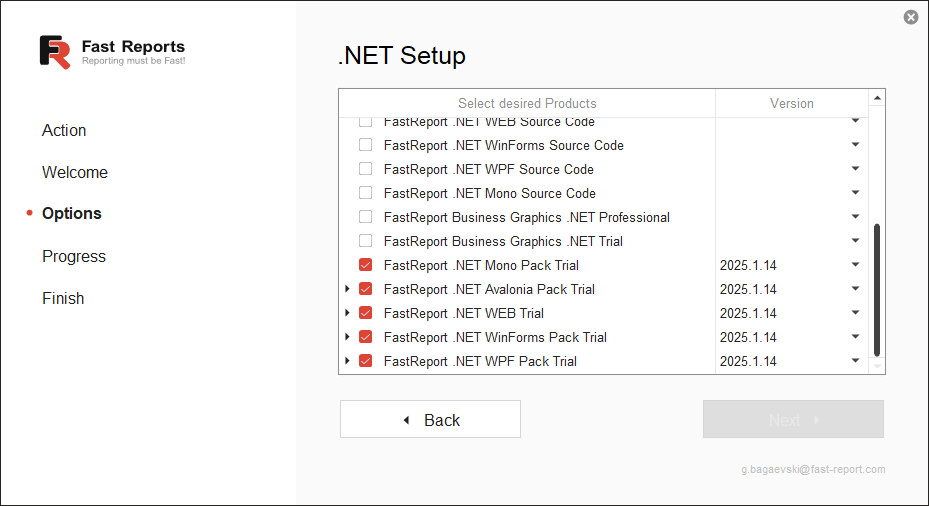Go to the Action step
929x506 pixels.
coord(64,130)
